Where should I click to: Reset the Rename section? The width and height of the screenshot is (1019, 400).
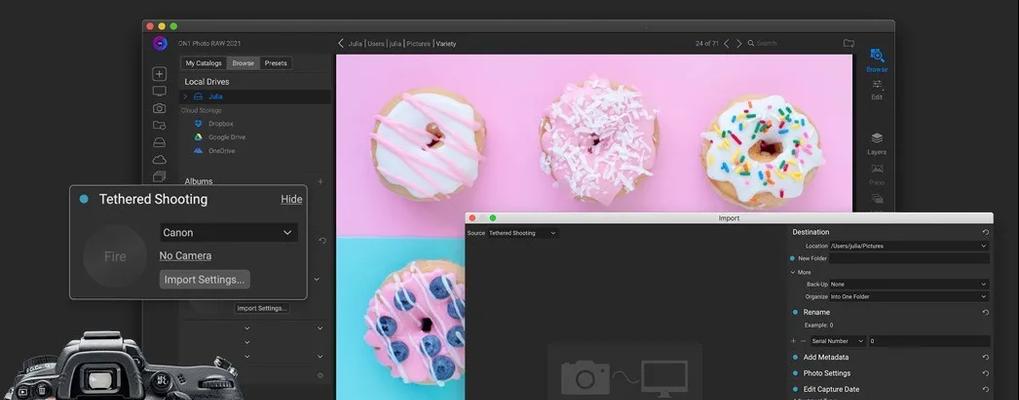985,312
